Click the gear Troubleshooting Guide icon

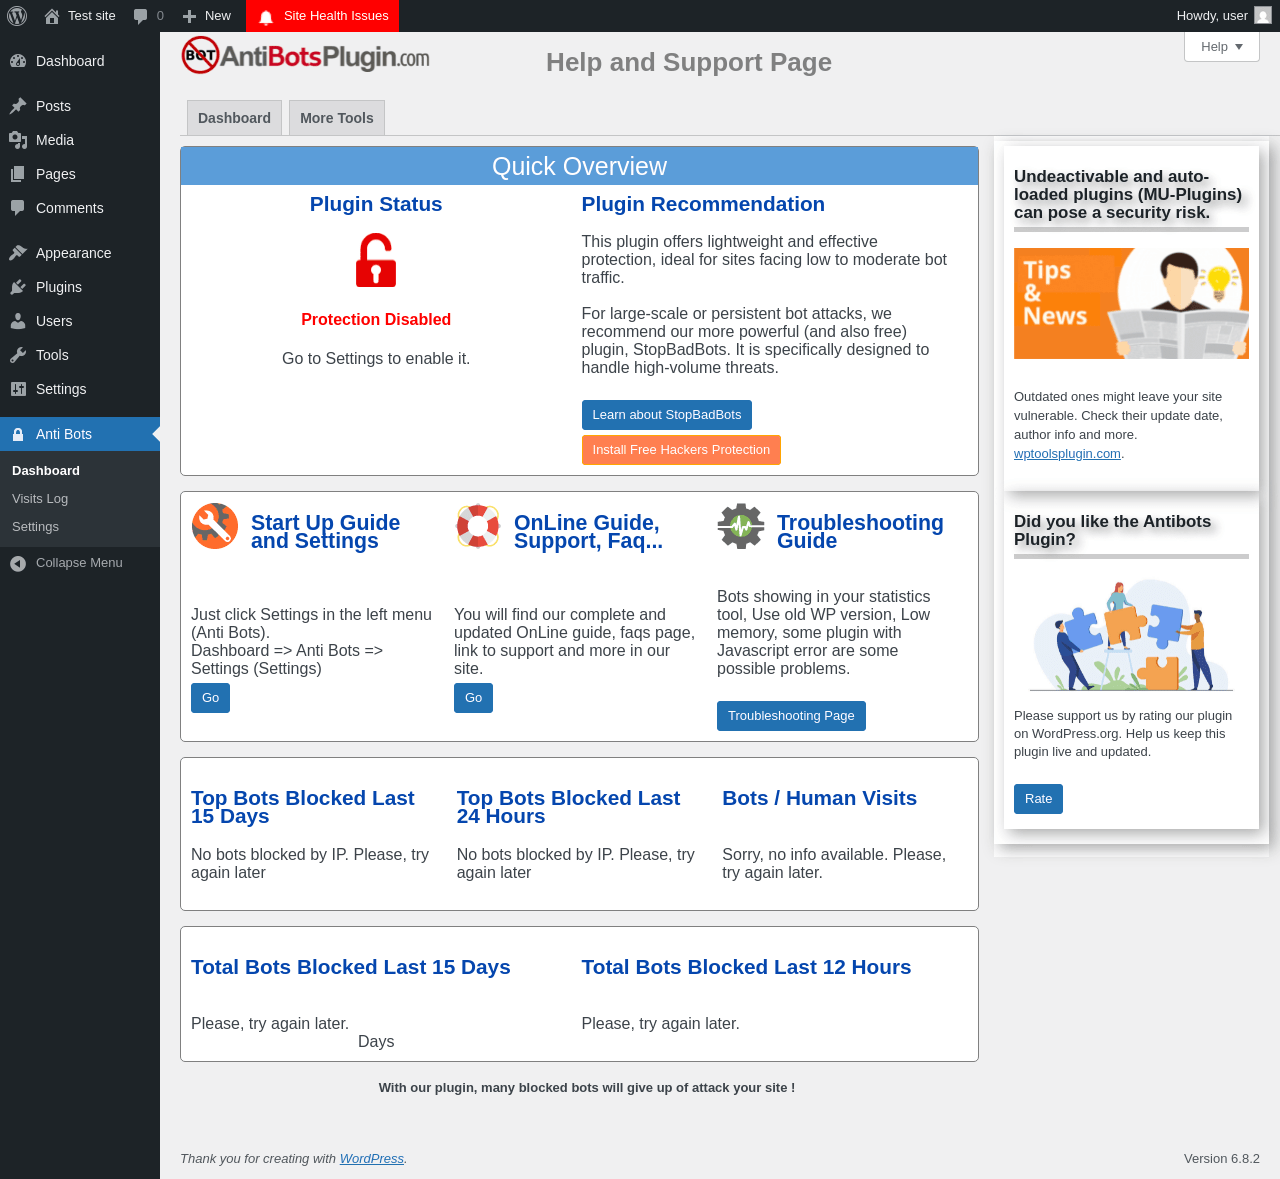[741, 526]
